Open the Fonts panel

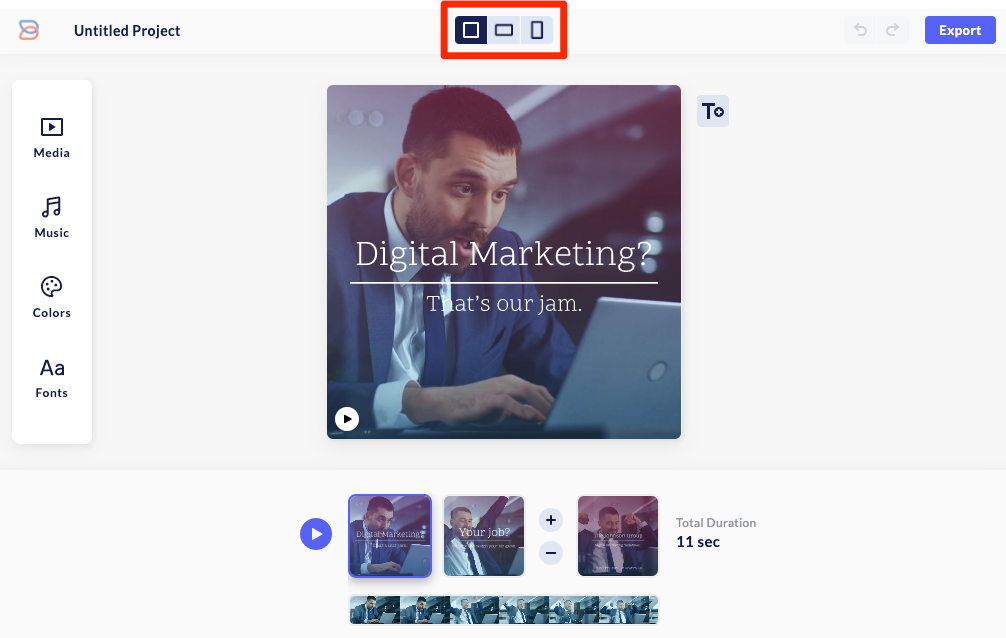pyautogui.click(x=51, y=379)
